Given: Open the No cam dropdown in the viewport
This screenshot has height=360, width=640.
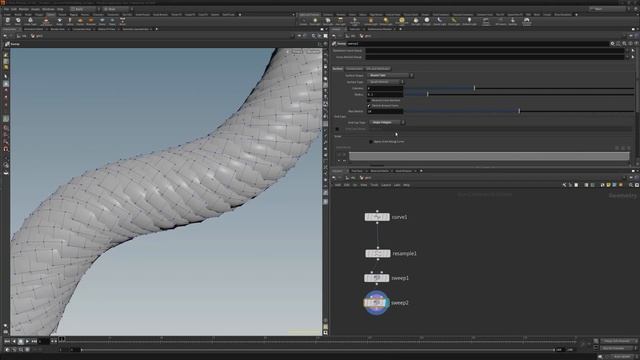Looking at the screenshot, I should pos(313,51).
